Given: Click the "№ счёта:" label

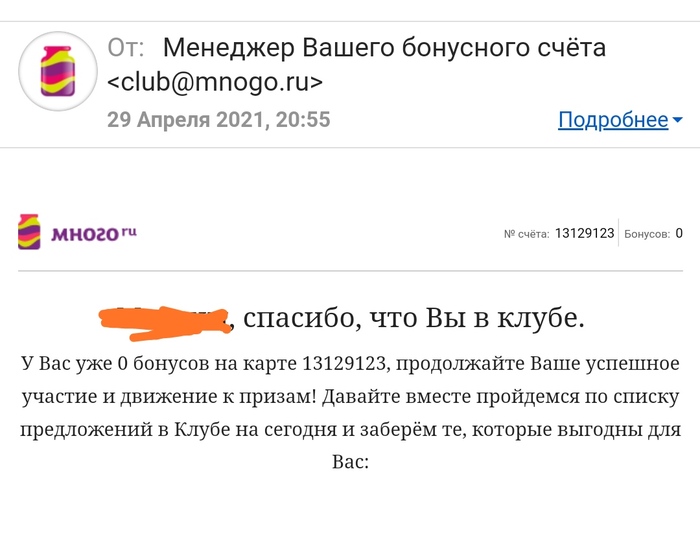Looking at the screenshot, I should (526, 234).
